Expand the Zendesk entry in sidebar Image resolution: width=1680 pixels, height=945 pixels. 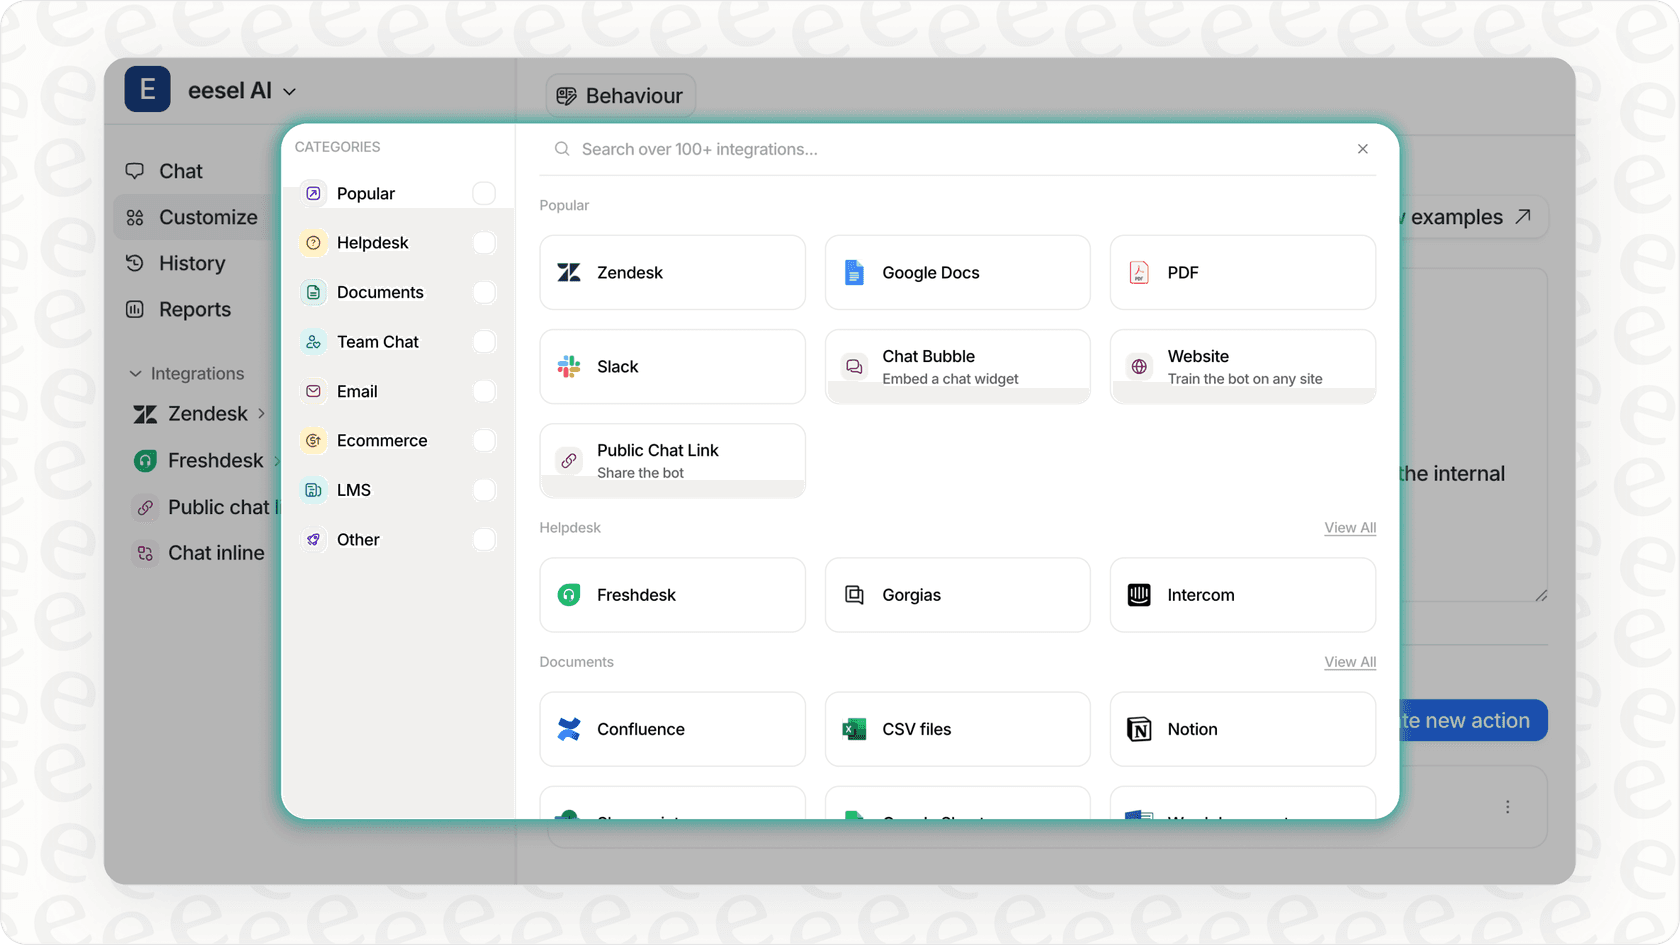(261, 413)
